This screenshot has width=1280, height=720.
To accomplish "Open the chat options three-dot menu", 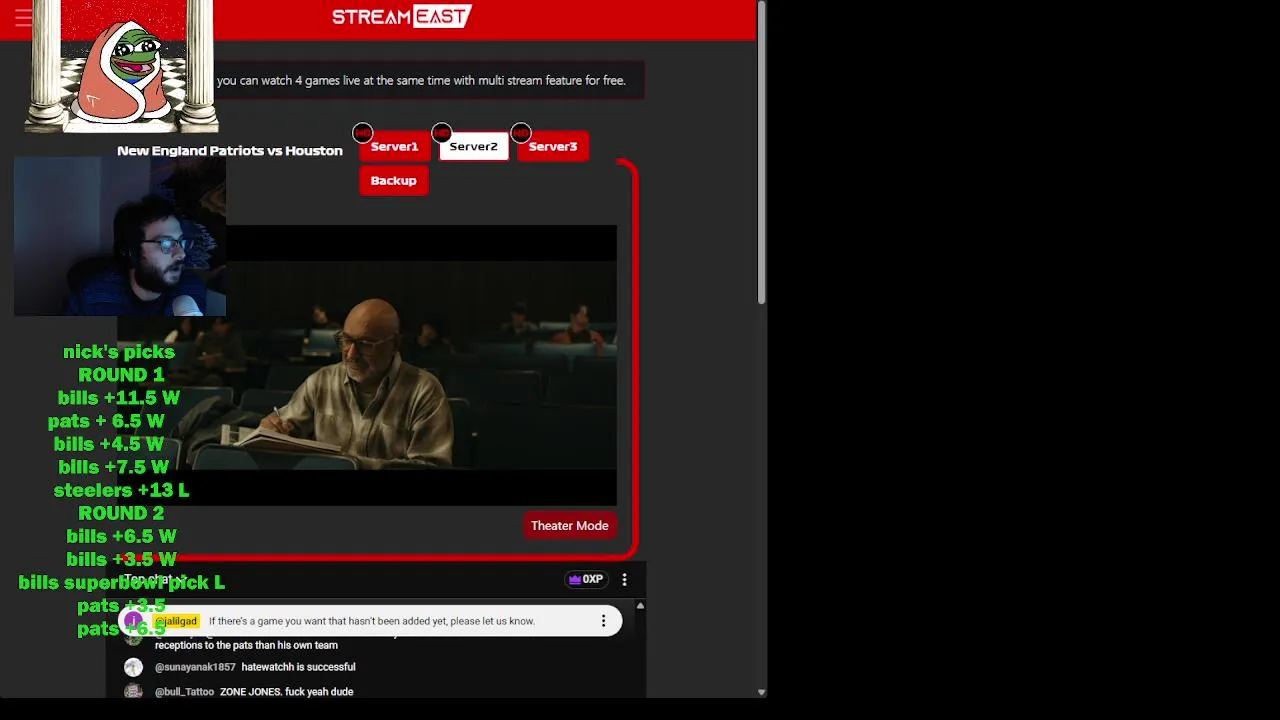I will (x=624, y=579).
